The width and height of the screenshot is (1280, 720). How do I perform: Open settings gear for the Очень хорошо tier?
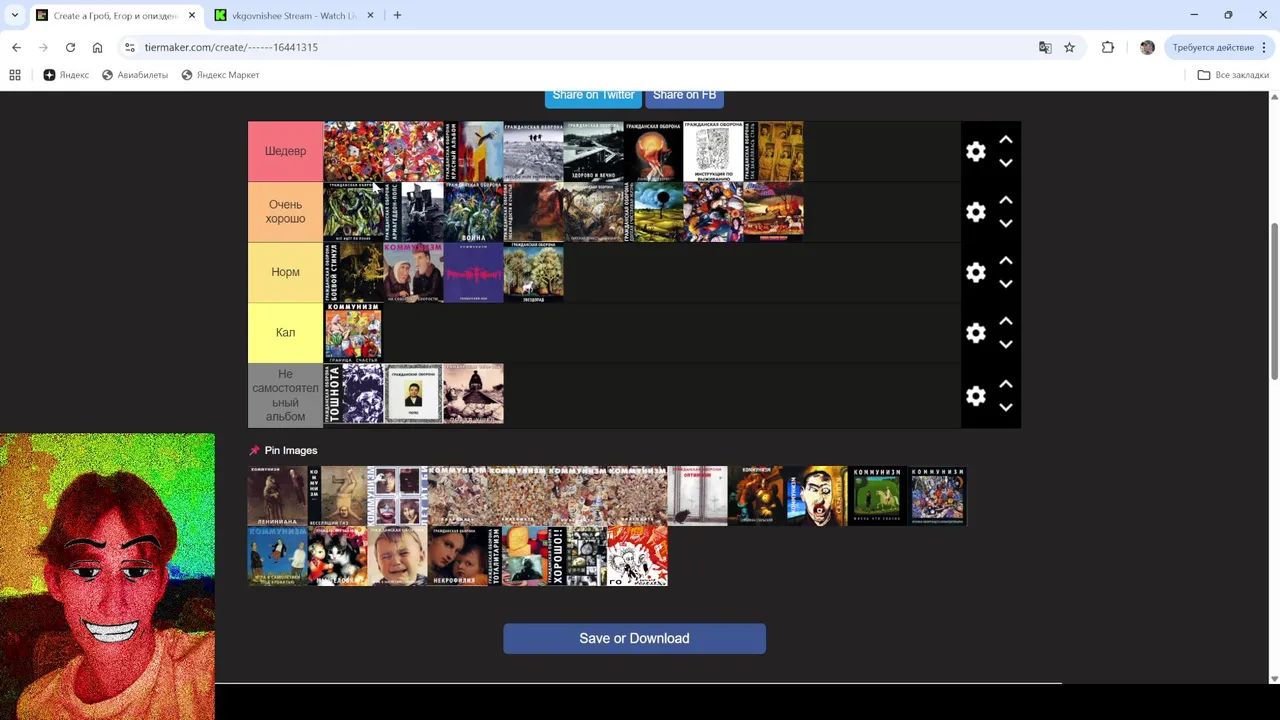tap(976, 212)
